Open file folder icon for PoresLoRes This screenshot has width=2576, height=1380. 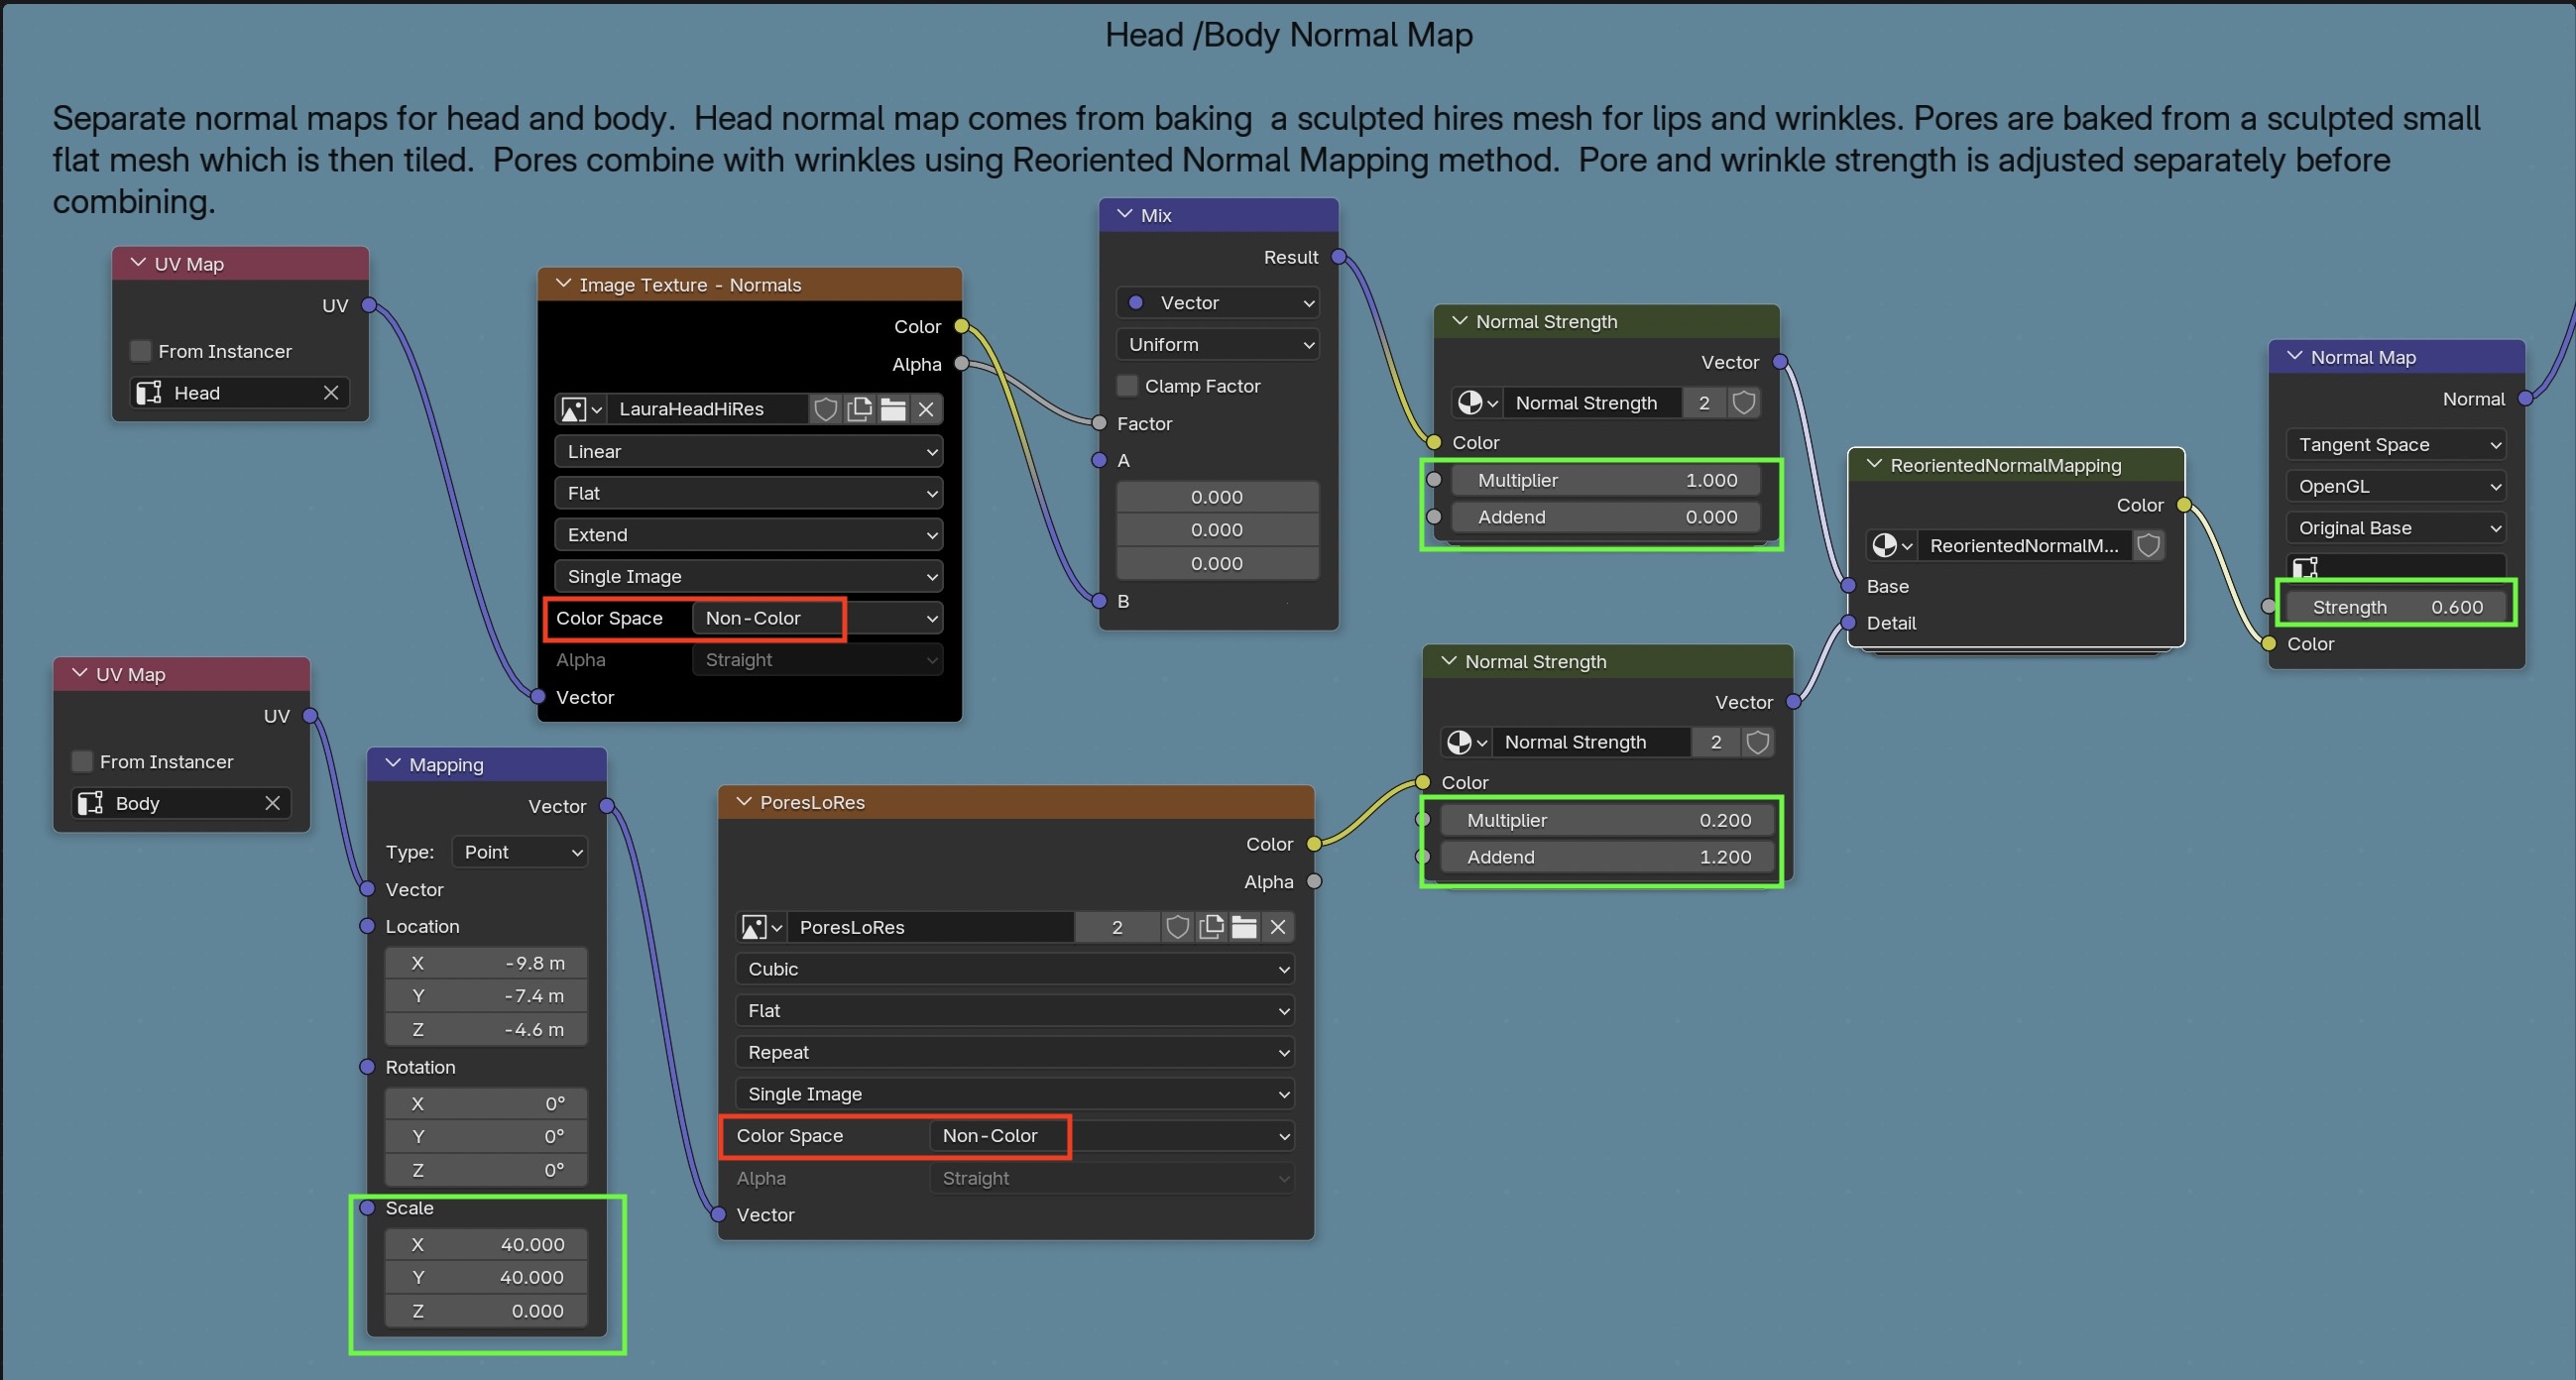pyautogui.click(x=1244, y=927)
